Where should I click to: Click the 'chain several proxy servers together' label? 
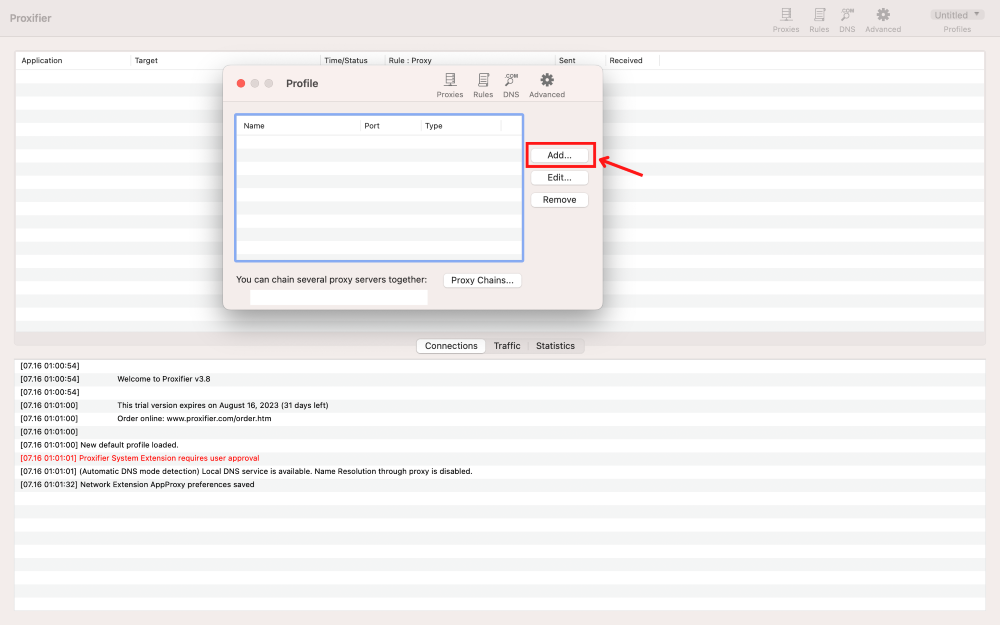click(332, 279)
